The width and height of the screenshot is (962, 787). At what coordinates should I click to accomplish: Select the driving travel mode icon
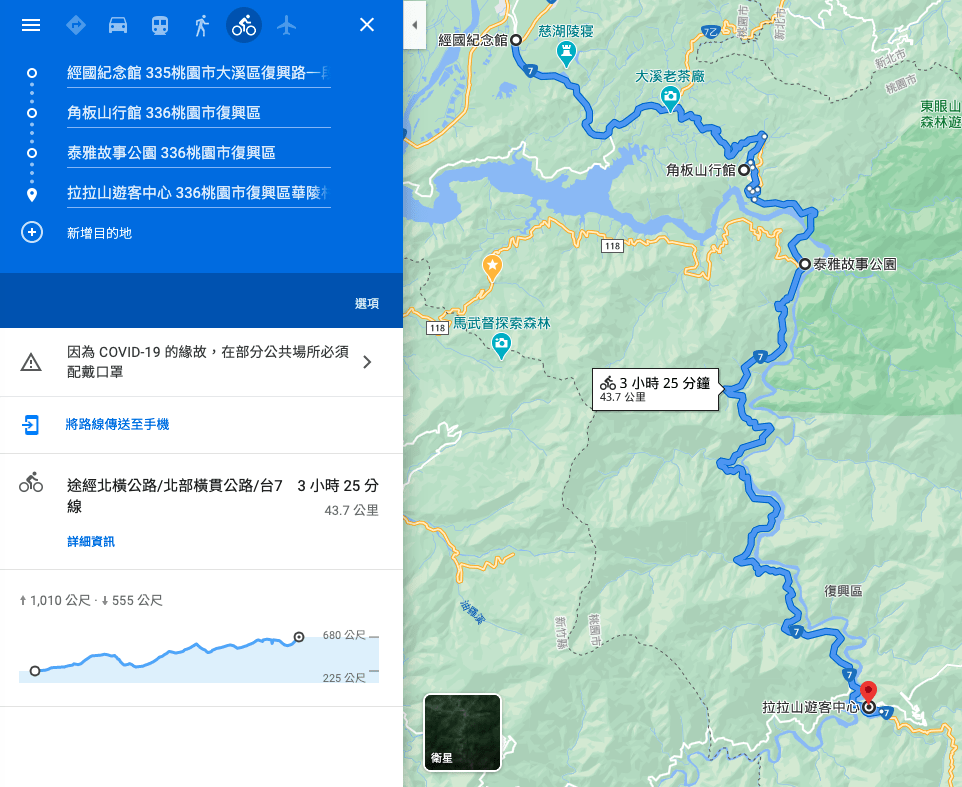118,25
